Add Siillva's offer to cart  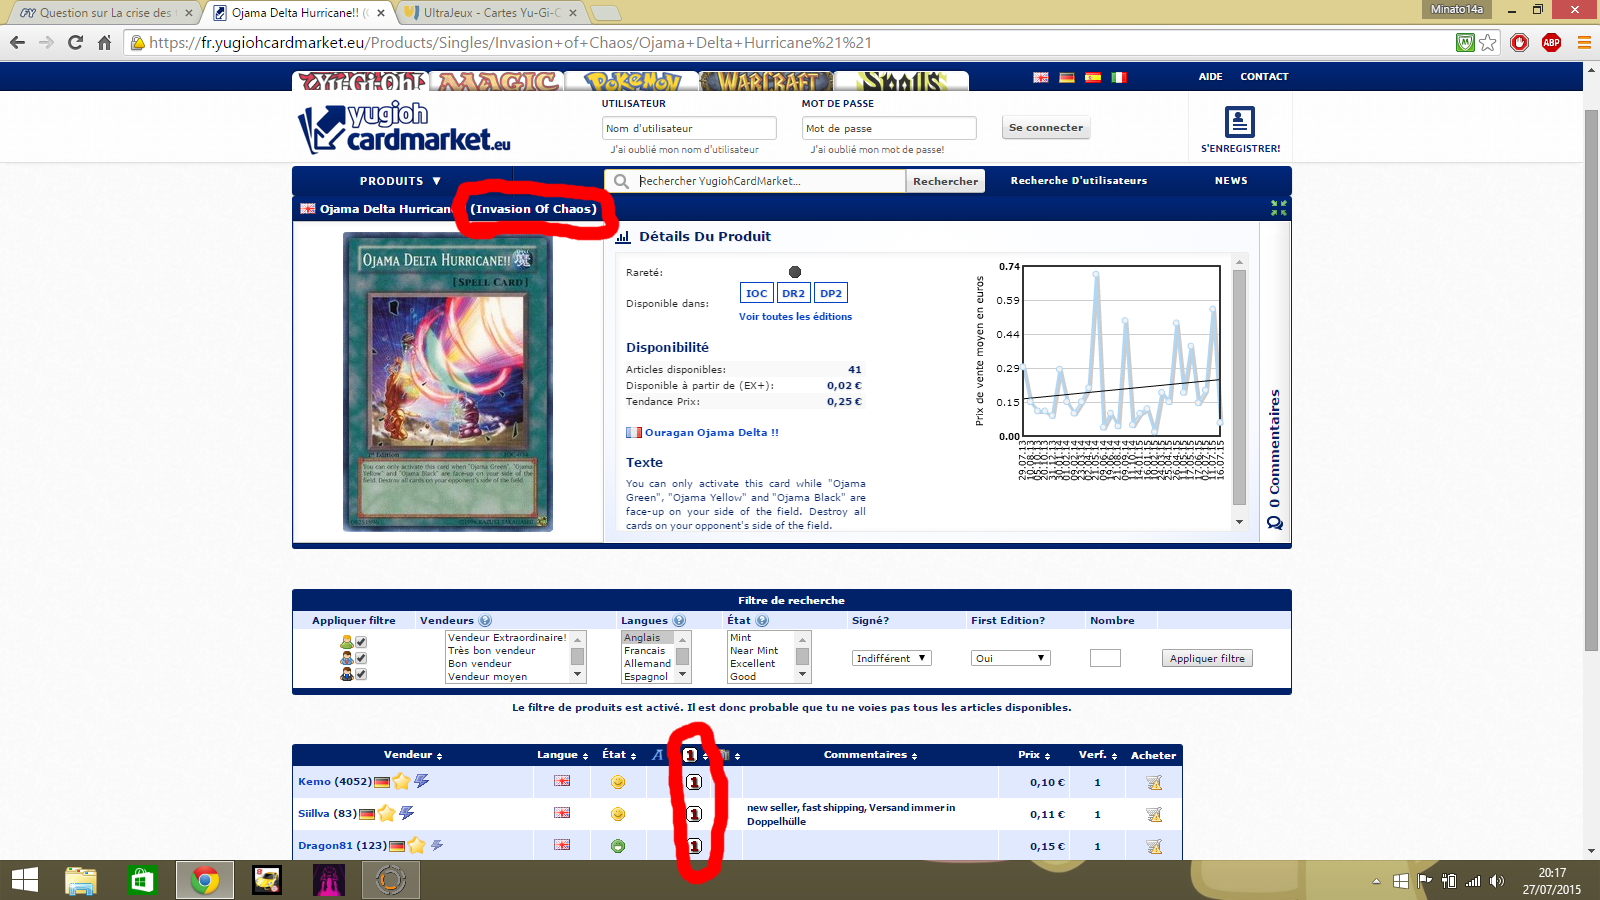pyautogui.click(x=1154, y=814)
